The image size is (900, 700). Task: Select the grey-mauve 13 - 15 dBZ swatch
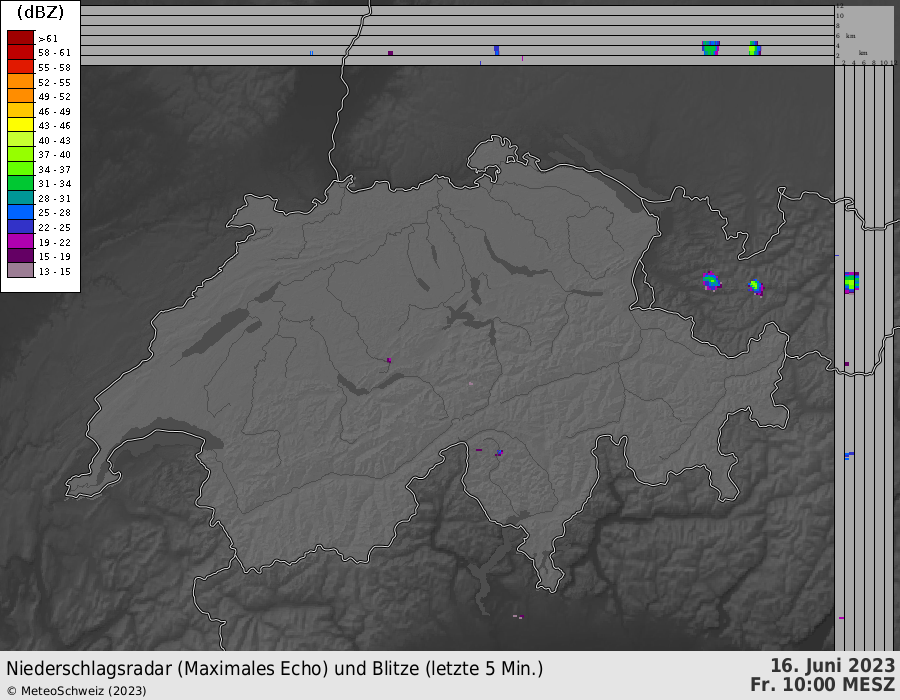click(x=20, y=270)
